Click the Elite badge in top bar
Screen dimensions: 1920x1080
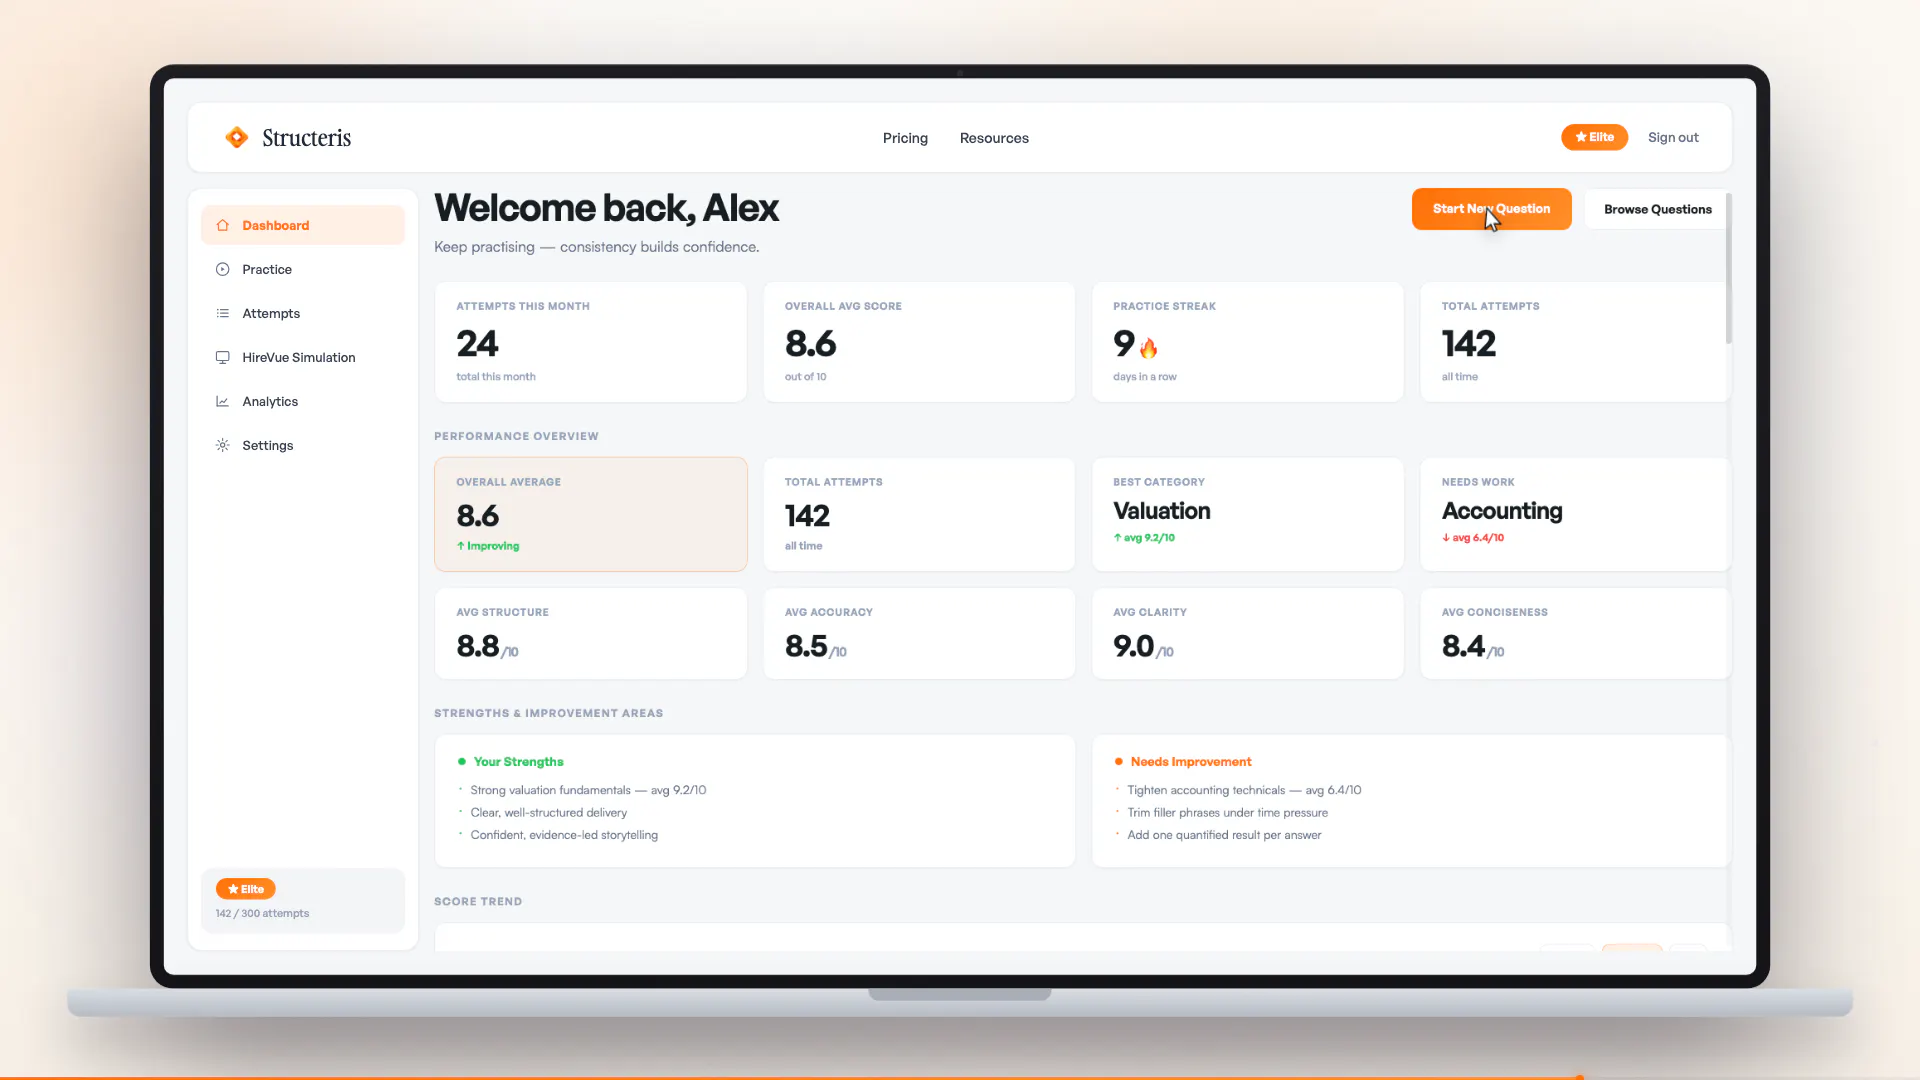point(1594,137)
